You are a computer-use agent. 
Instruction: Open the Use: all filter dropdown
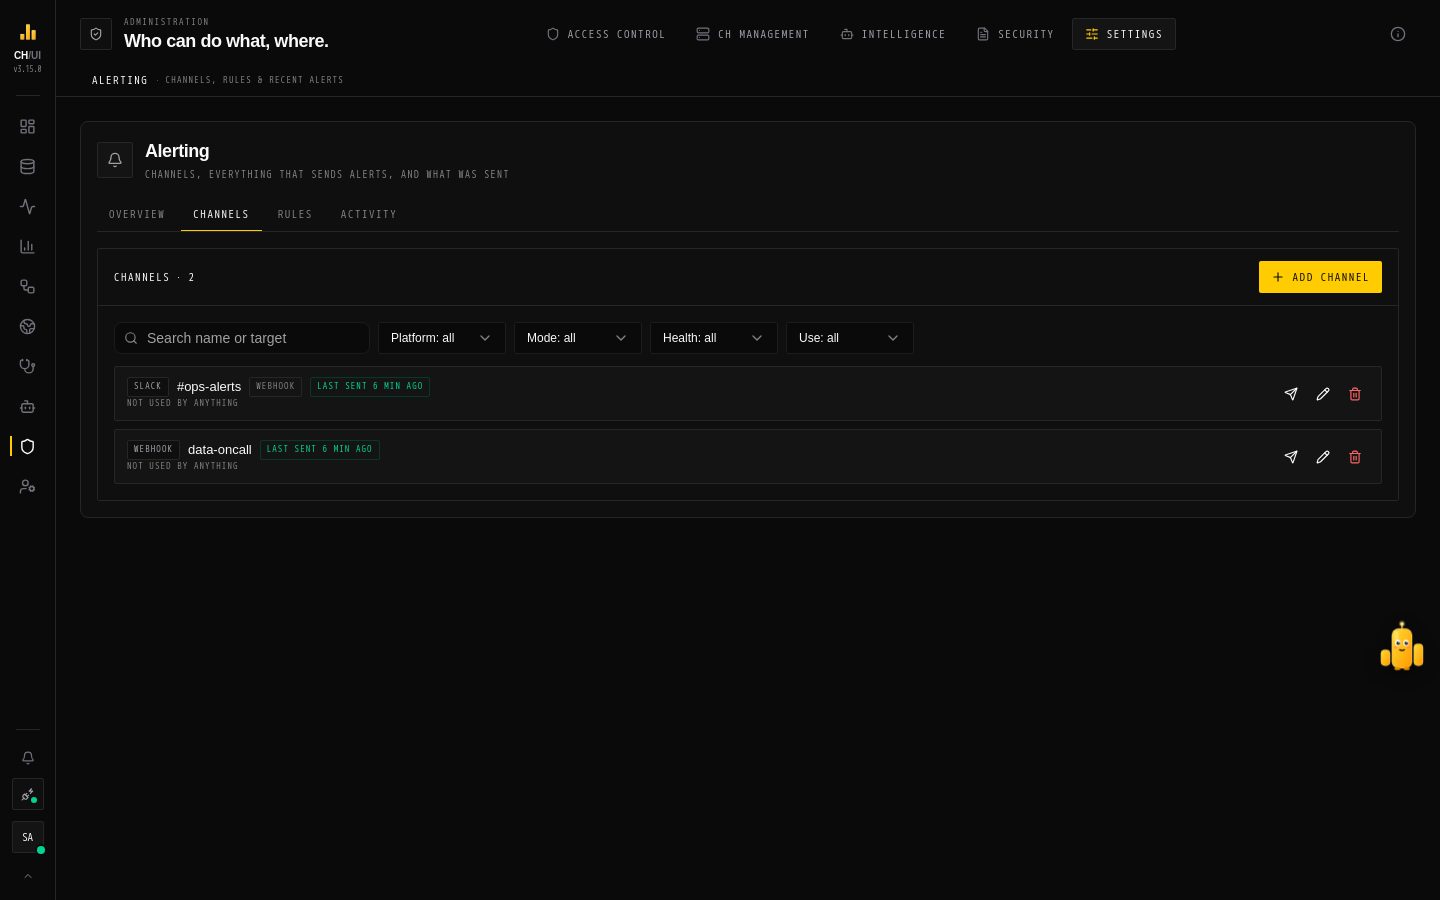tap(850, 338)
